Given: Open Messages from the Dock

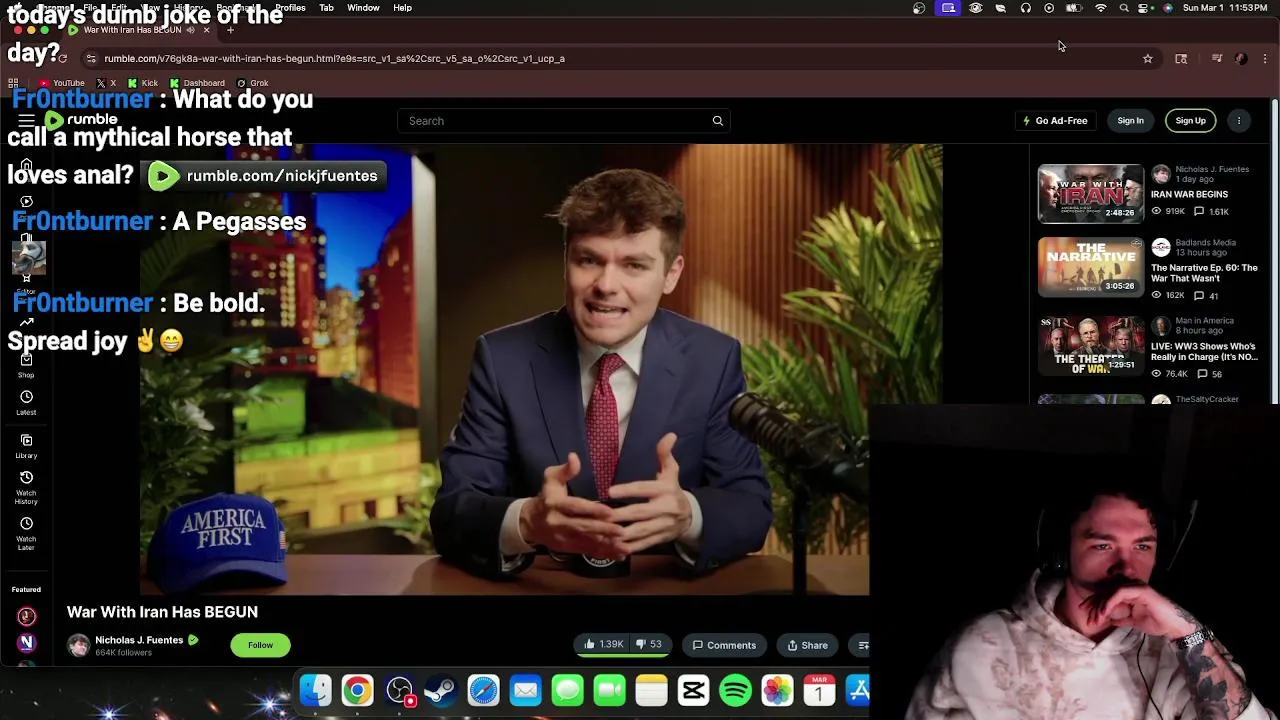Looking at the screenshot, I should click(x=567, y=691).
